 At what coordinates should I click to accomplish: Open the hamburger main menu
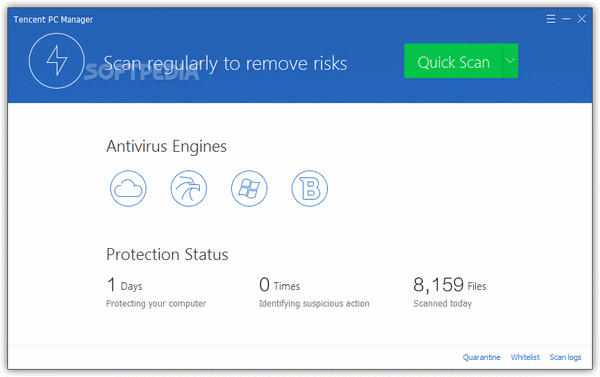tap(551, 19)
